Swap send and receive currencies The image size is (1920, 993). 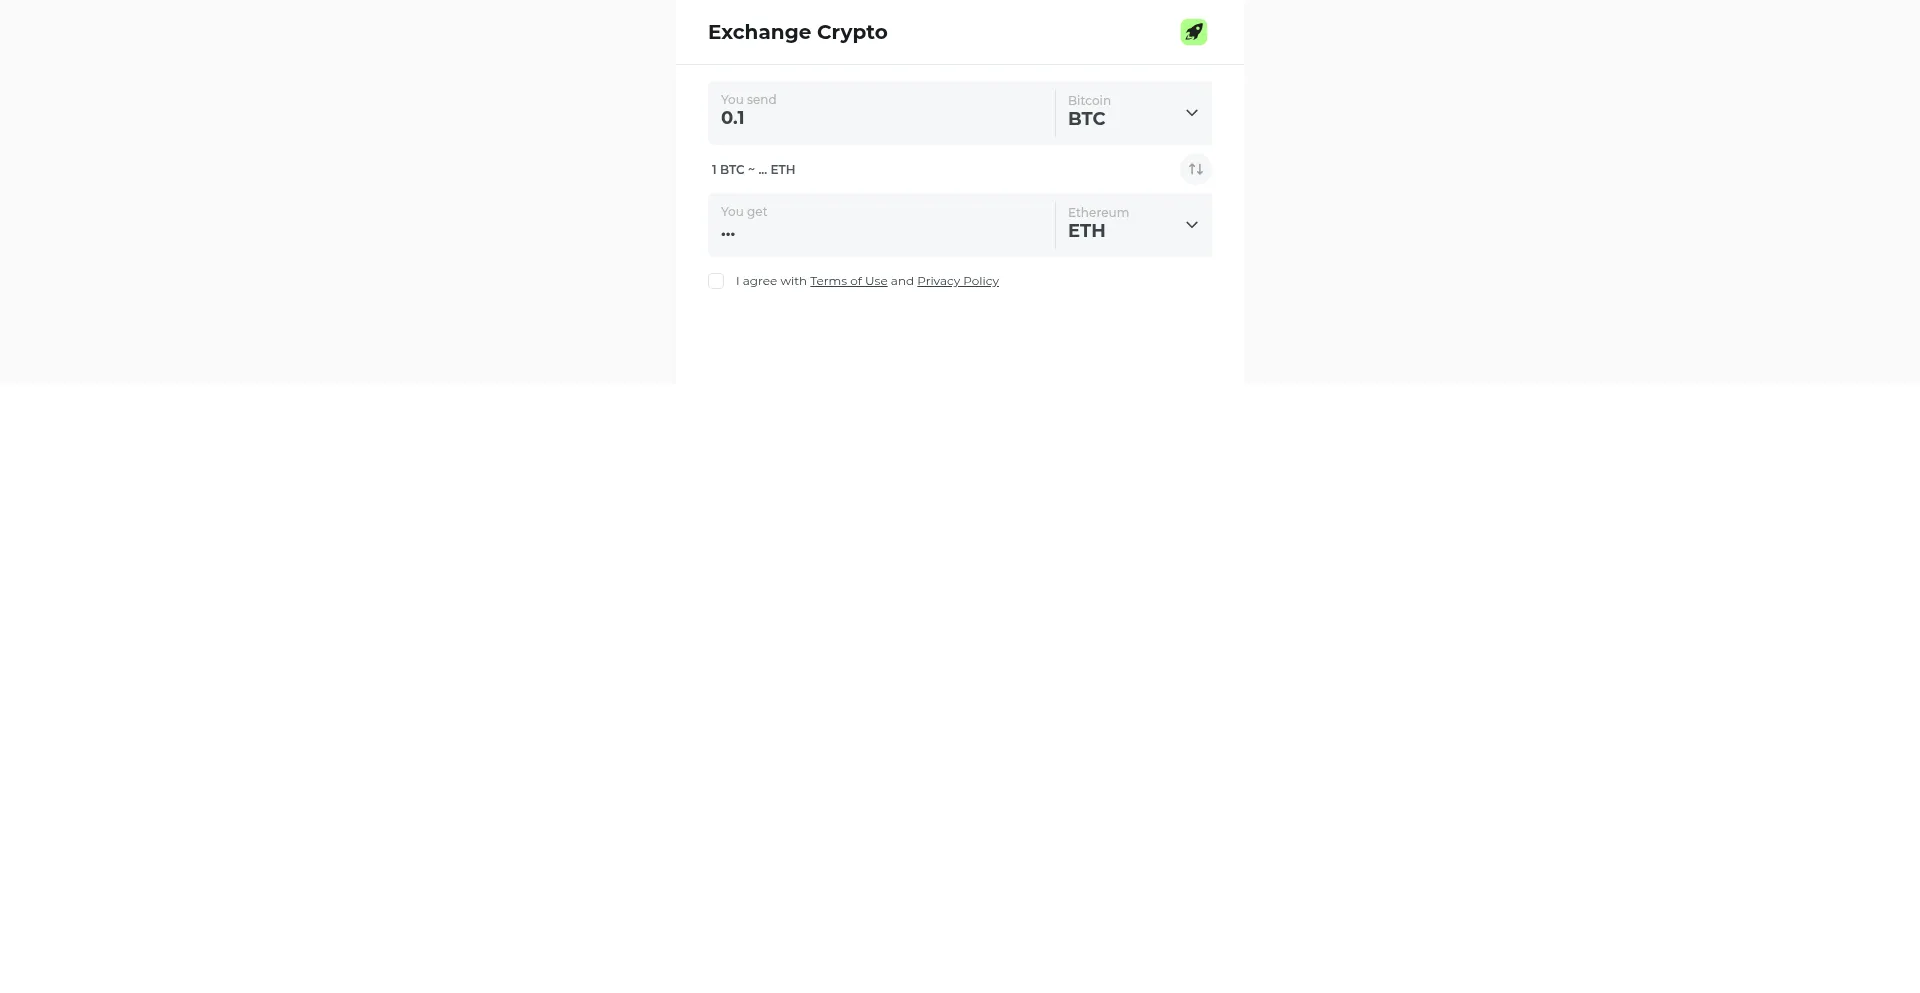(1195, 169)
